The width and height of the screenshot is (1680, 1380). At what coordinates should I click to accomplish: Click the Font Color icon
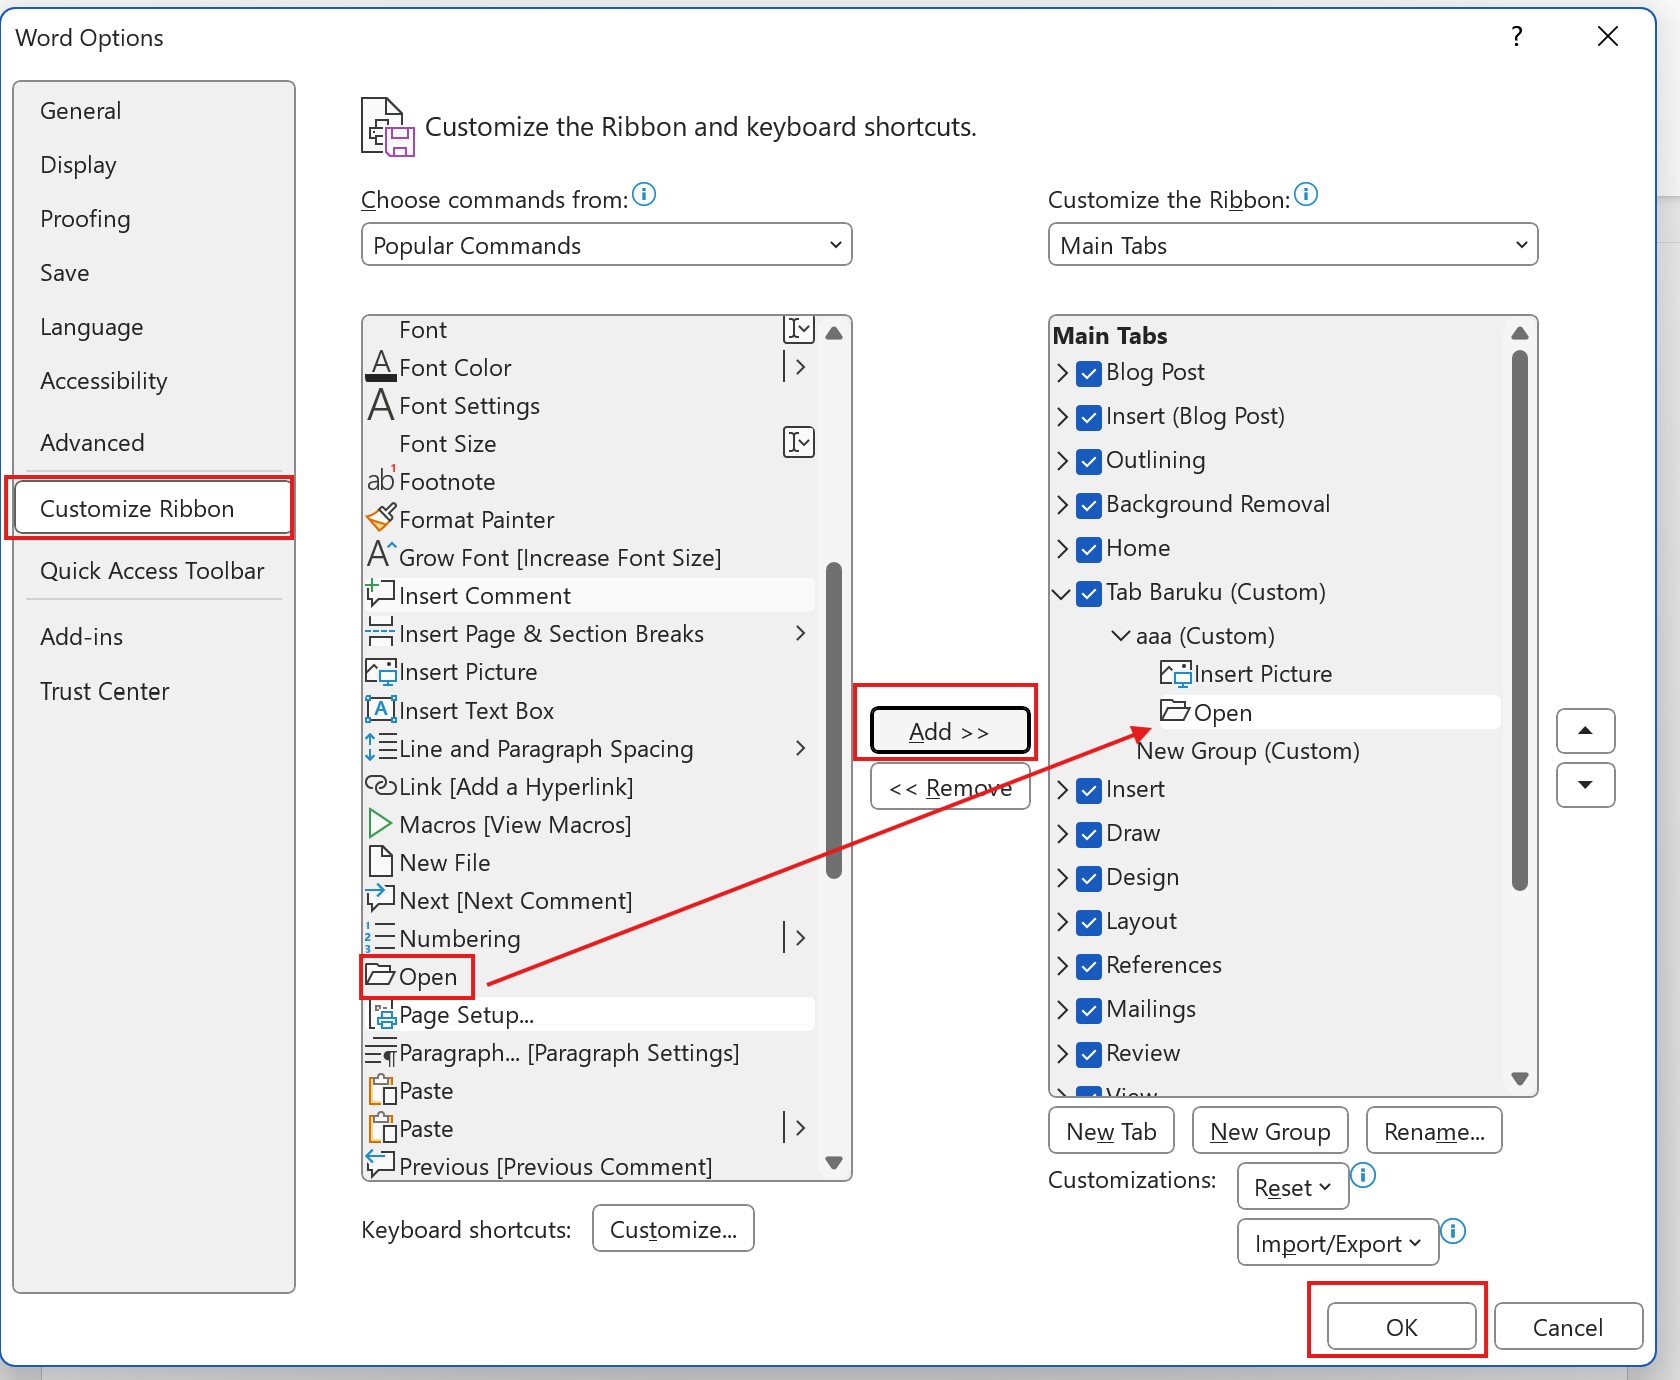(x=381, y=366)
